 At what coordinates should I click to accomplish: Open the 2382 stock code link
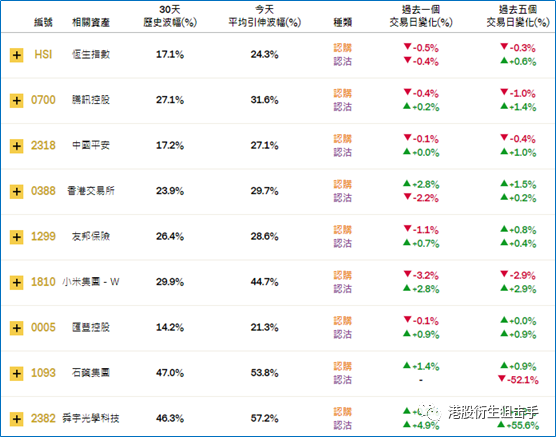pyautogui.click(x=43, y=419)
